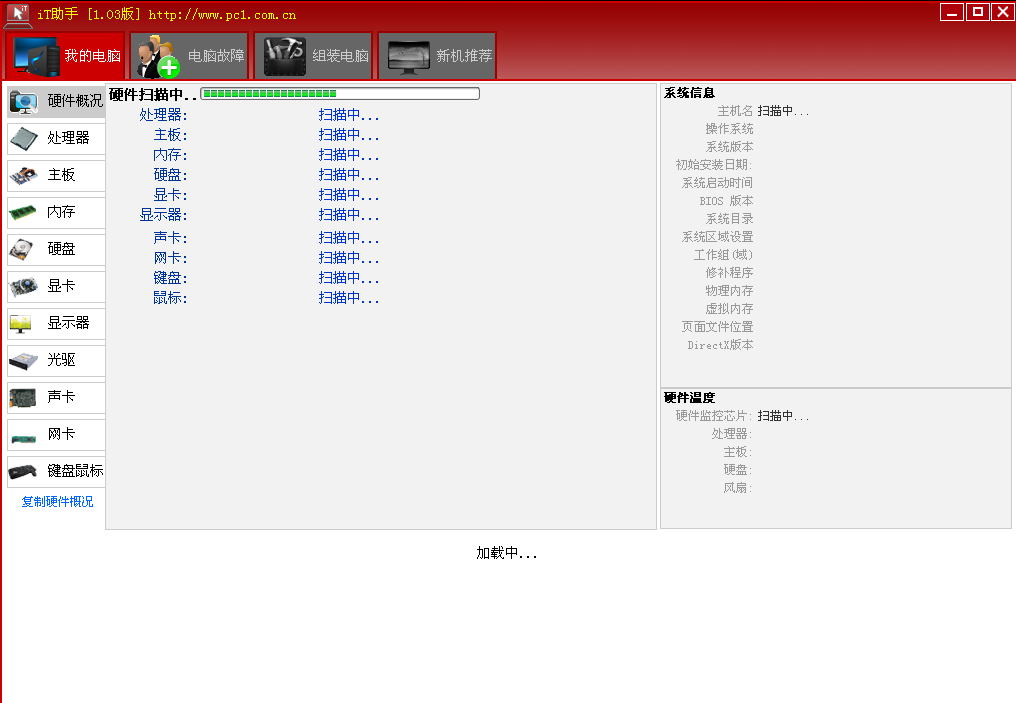Click the green RAM stick icon for 内存
This screenshot has height=703, width=1016.
pos(23,212)
